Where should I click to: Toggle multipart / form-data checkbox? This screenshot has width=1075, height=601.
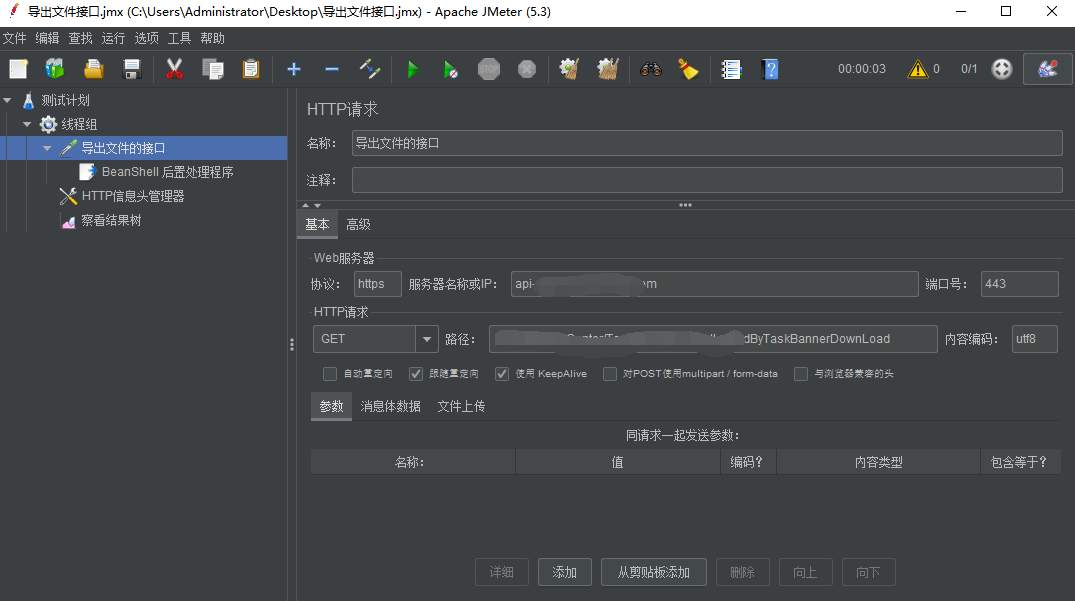click(609, 373)
